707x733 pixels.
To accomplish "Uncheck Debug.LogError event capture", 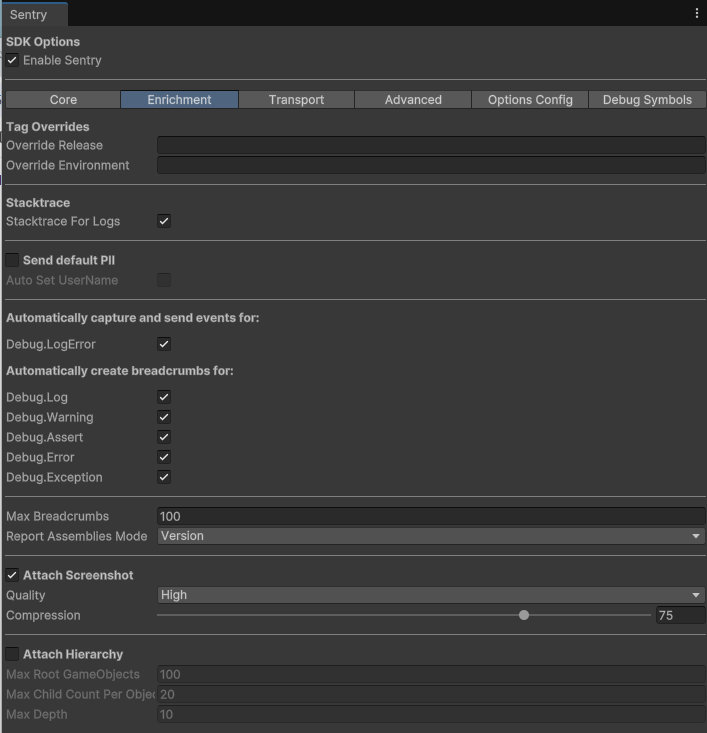I will [164, 344].
